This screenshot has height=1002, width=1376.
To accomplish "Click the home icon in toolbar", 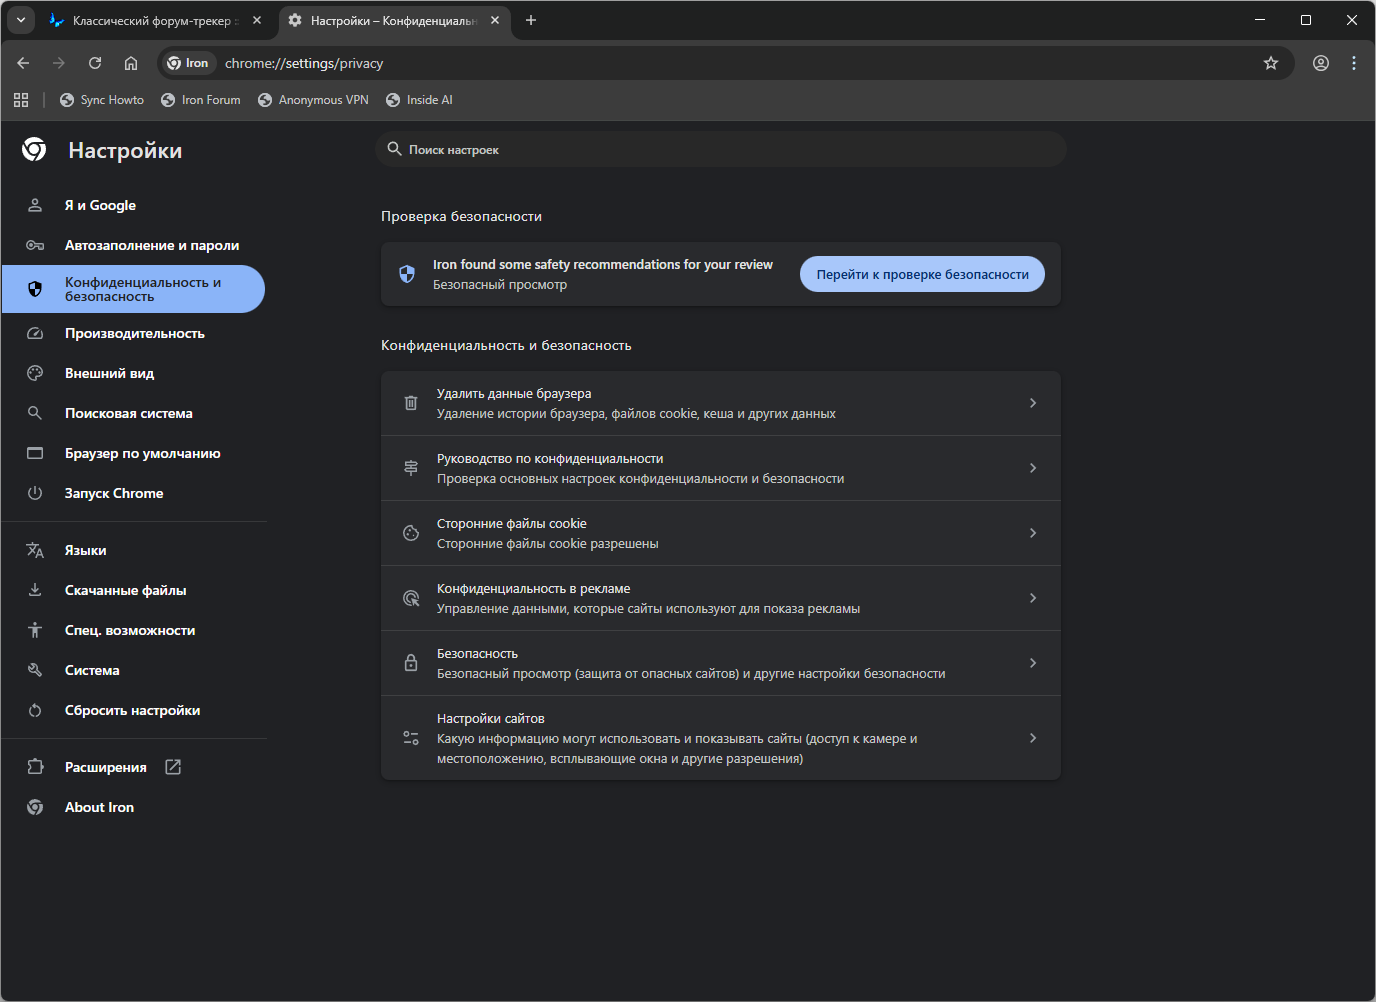I will point(131,63).
